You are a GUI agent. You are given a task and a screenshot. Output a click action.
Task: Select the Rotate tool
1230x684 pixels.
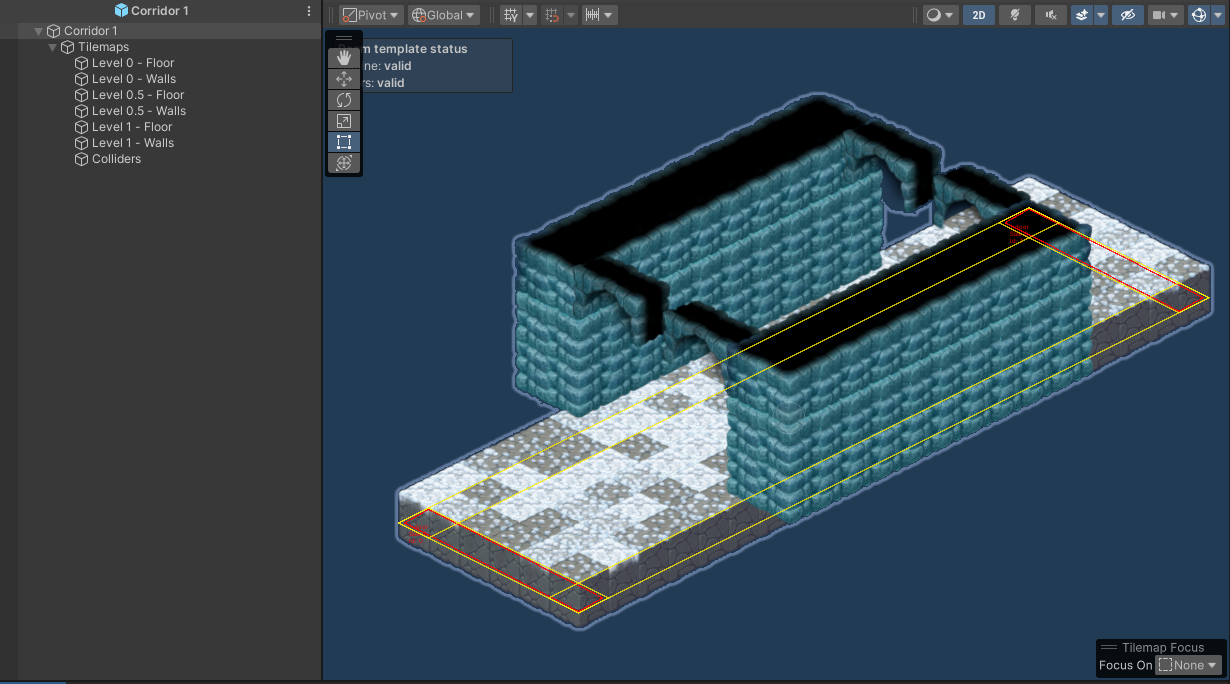point(344,99)
